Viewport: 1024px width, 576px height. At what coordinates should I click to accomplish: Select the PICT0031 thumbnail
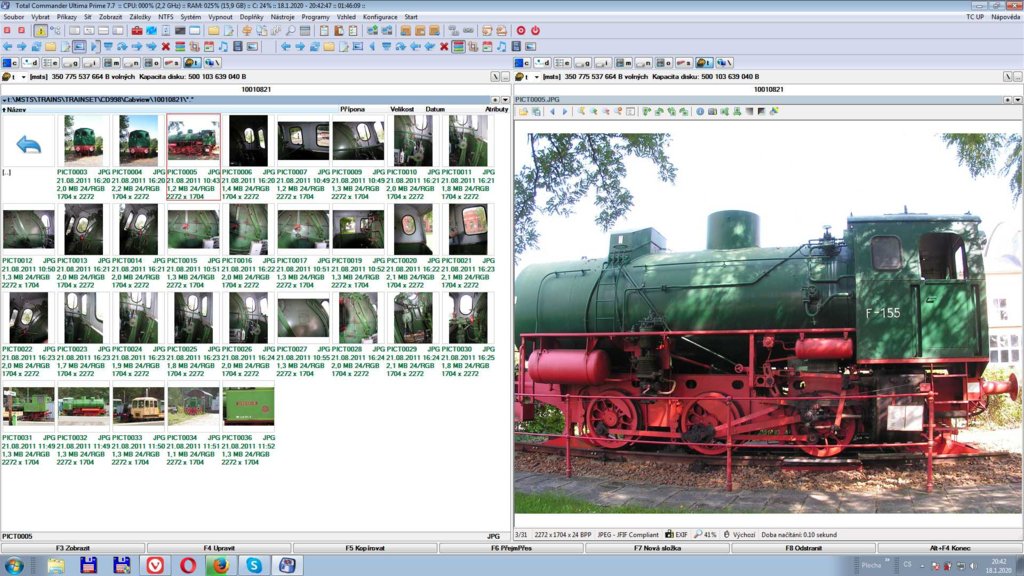[28, 406]
